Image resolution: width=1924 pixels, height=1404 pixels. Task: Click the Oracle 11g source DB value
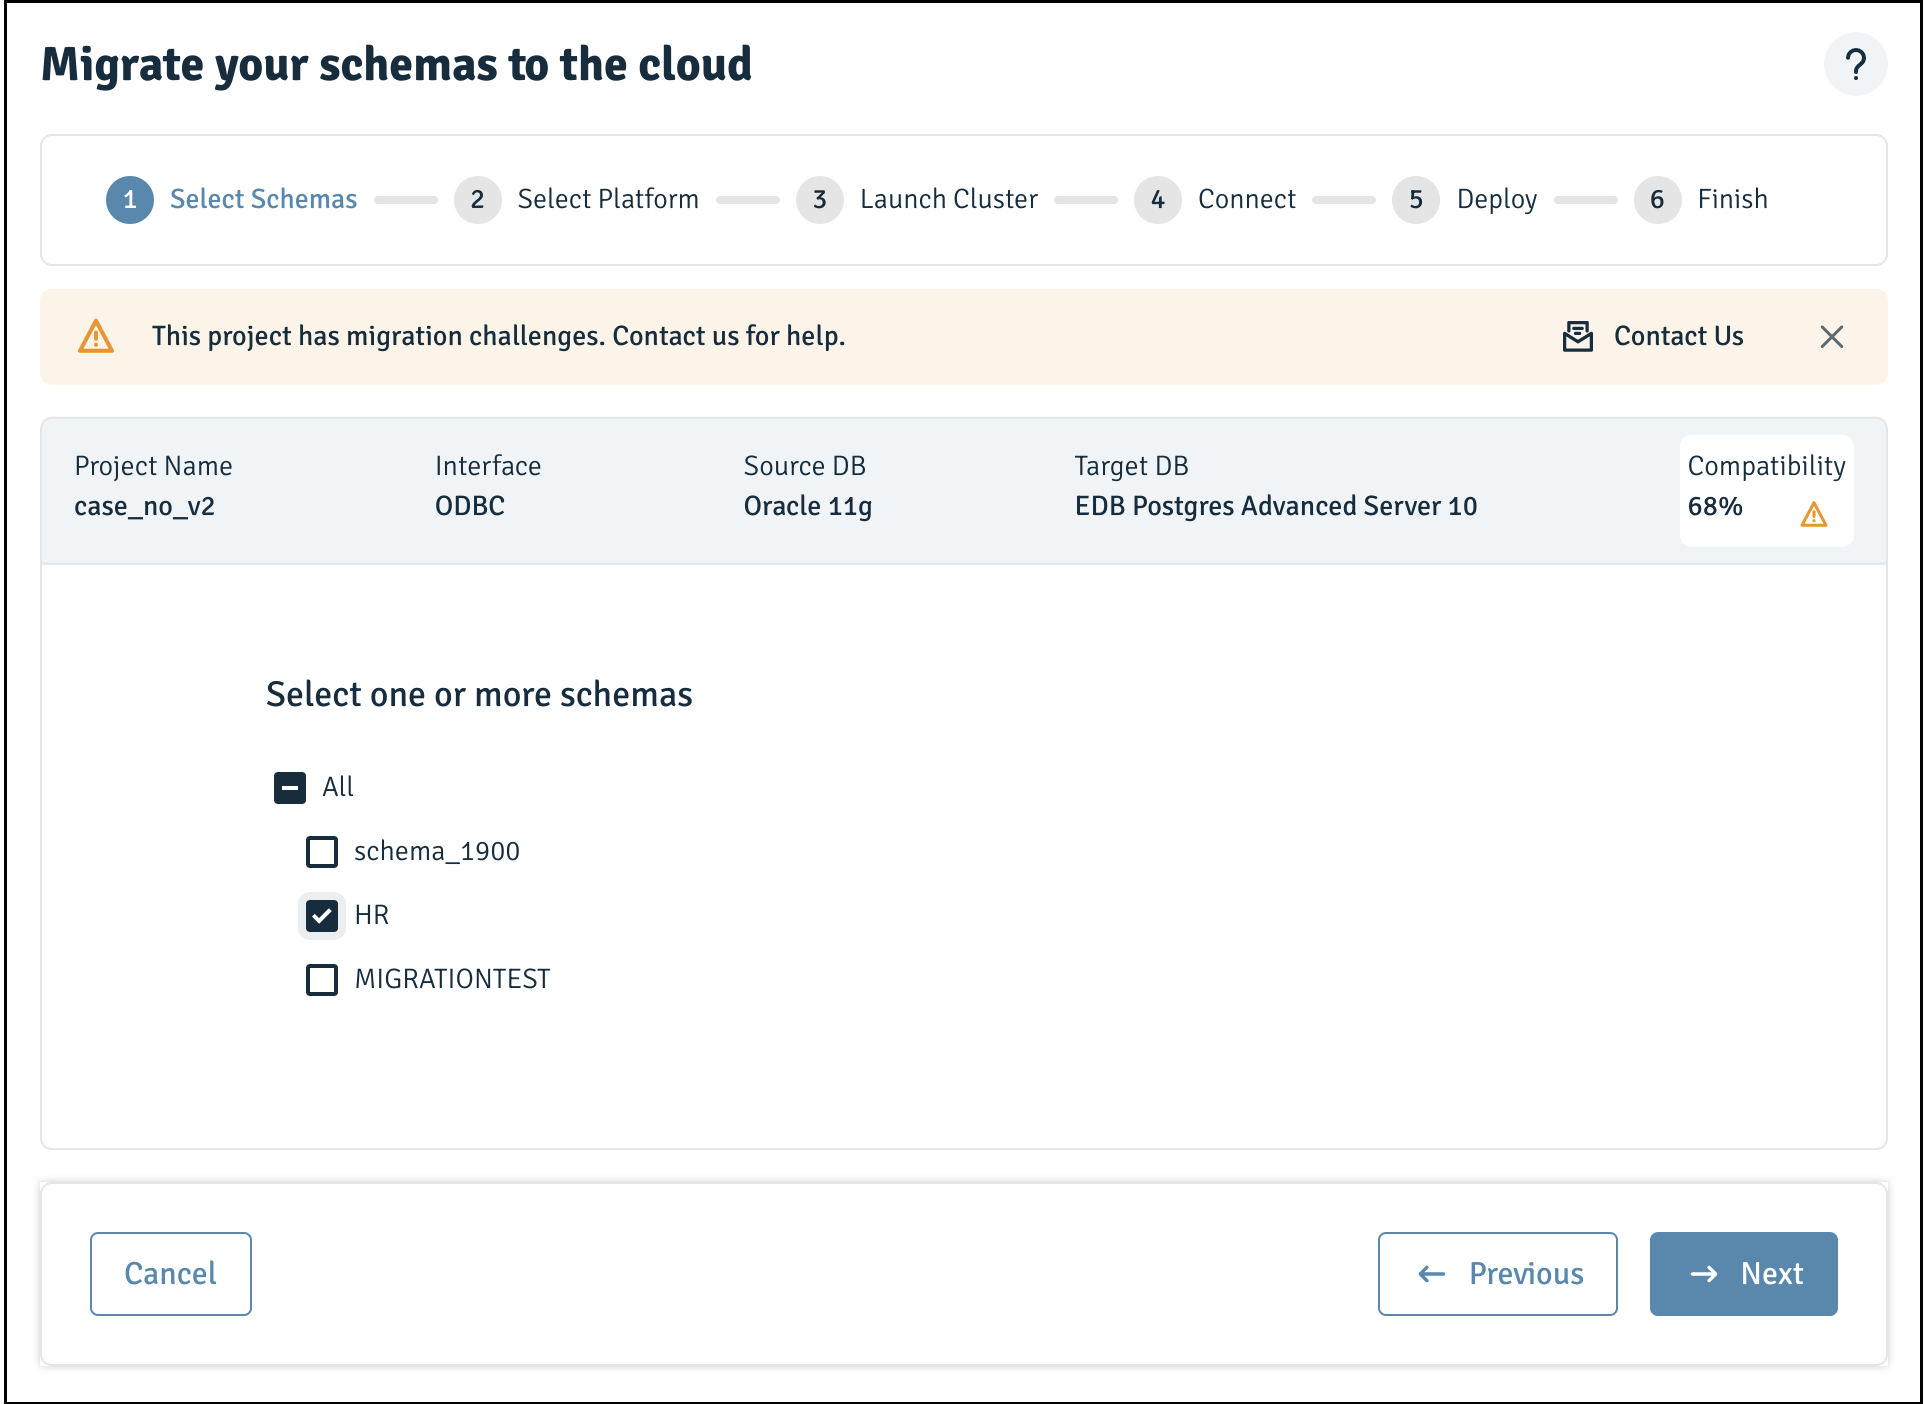pyautogui.click(x=807, y=506)
